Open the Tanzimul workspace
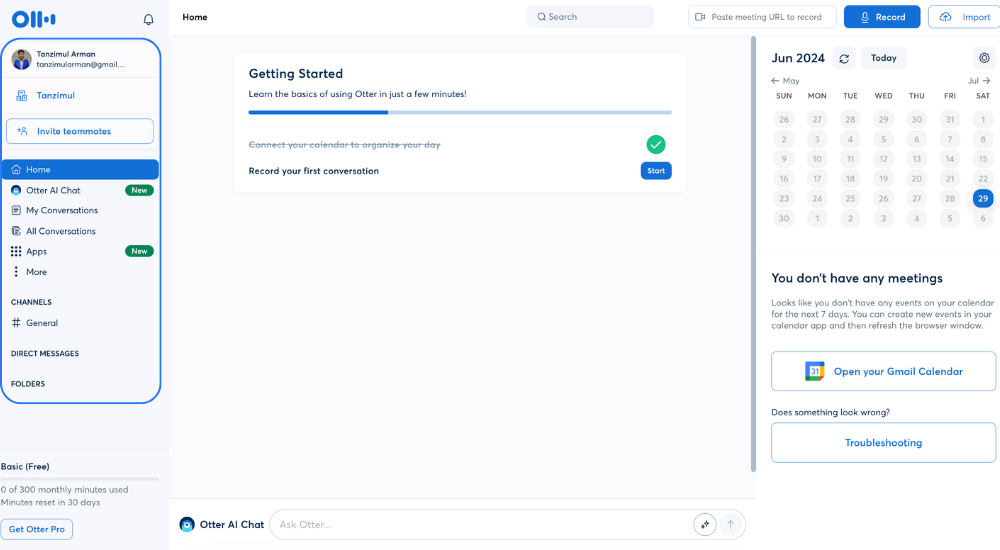Screen dimensions: 1000x550 55,95
